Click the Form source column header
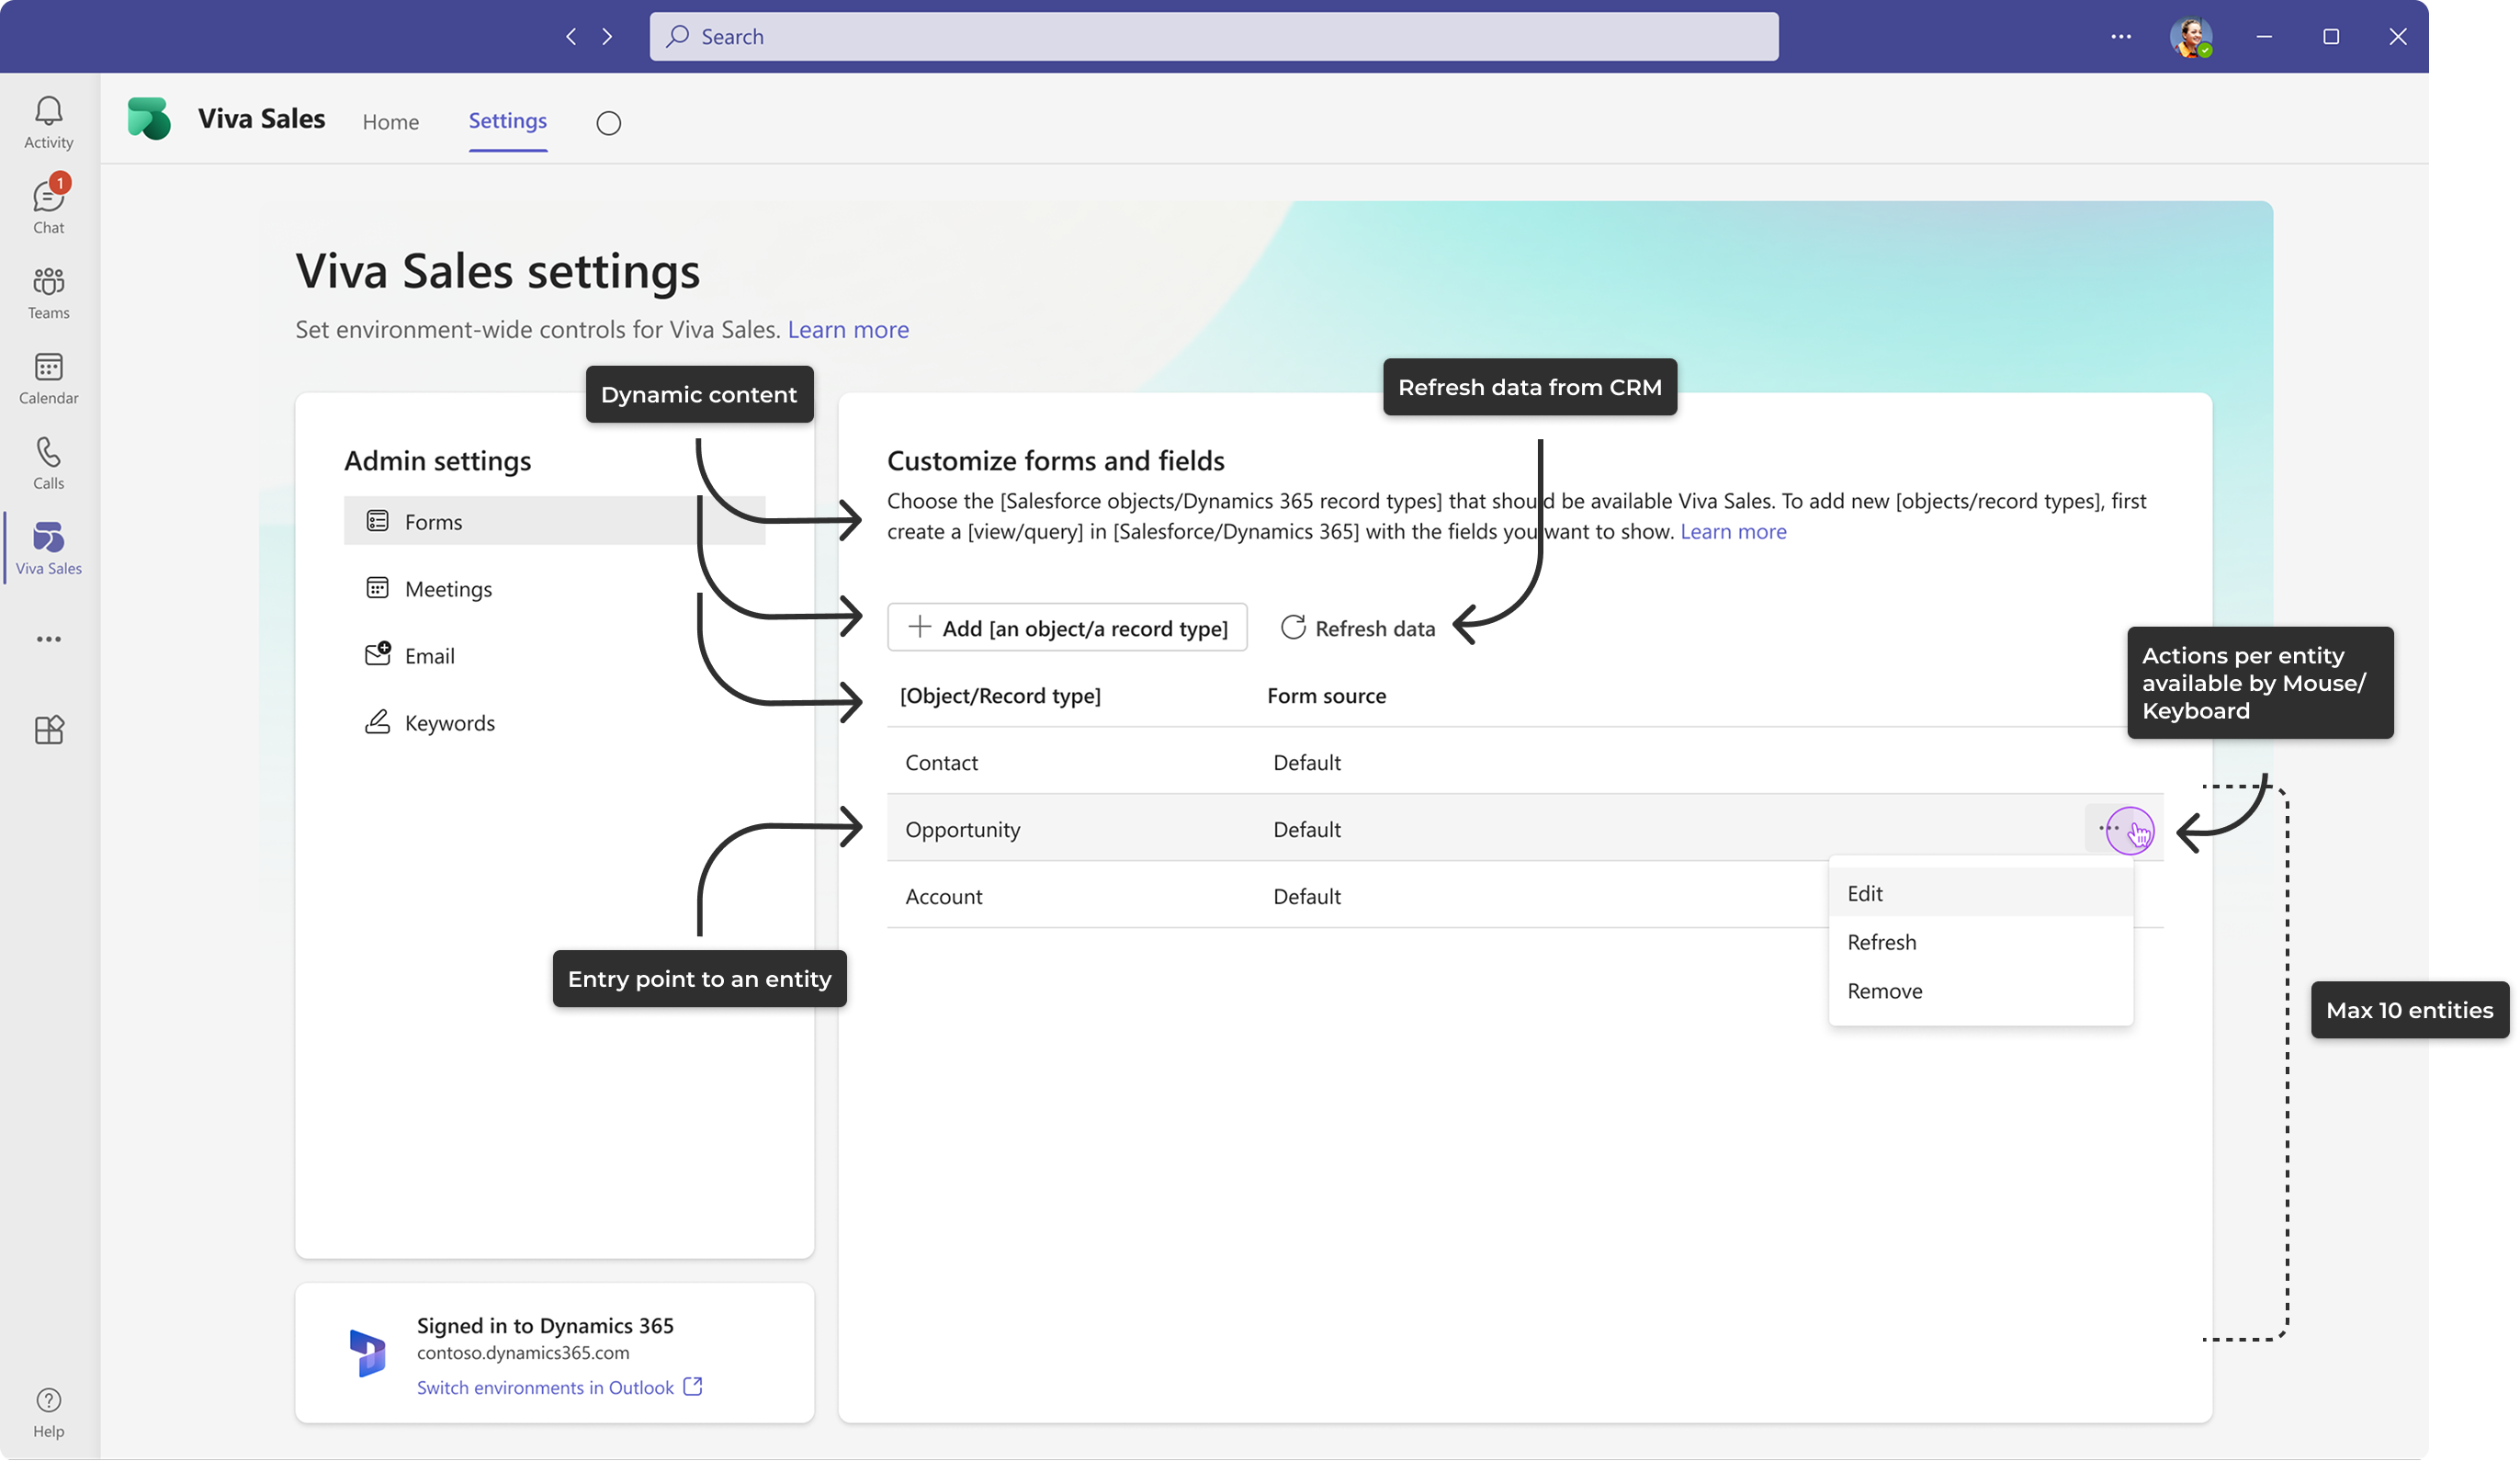The width and height of the screenshot is (2520, 1461). click(x=1325, y=696)
